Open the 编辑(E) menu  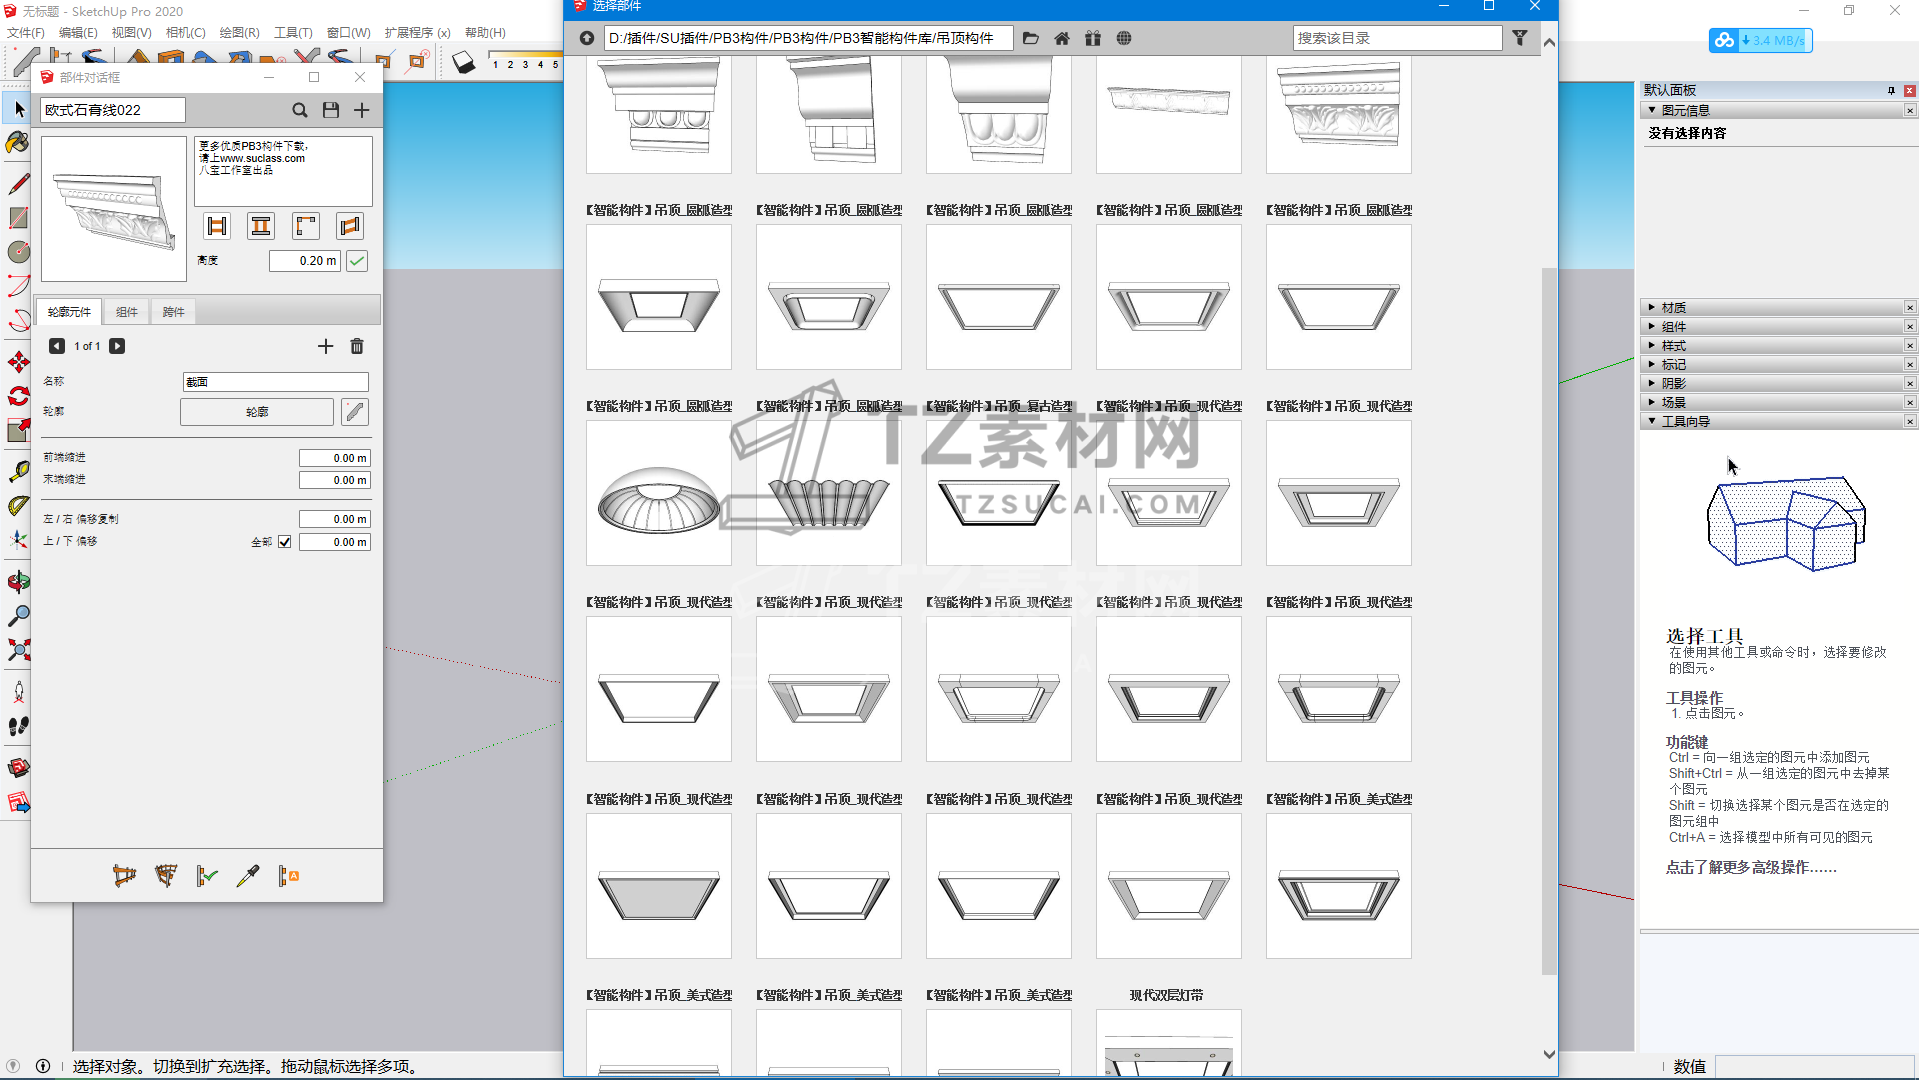tap(78, 33)
